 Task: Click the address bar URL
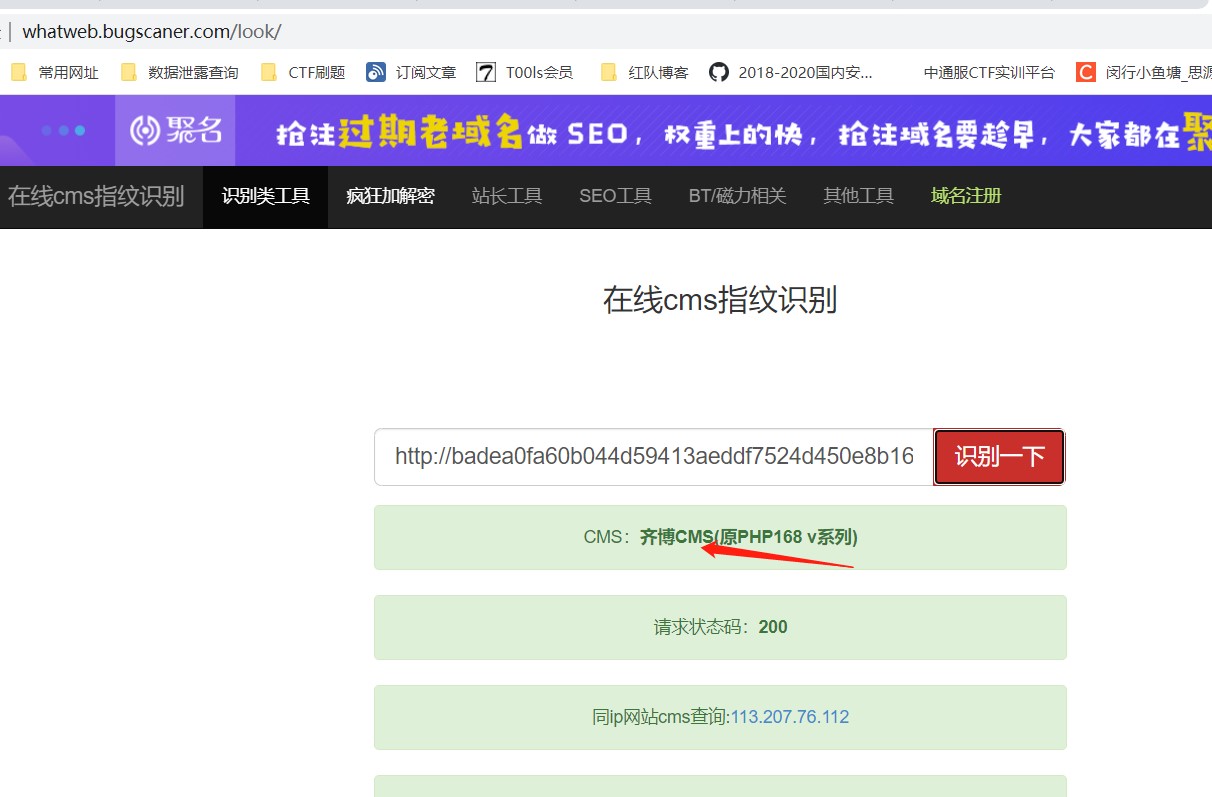tap(152, 31)
